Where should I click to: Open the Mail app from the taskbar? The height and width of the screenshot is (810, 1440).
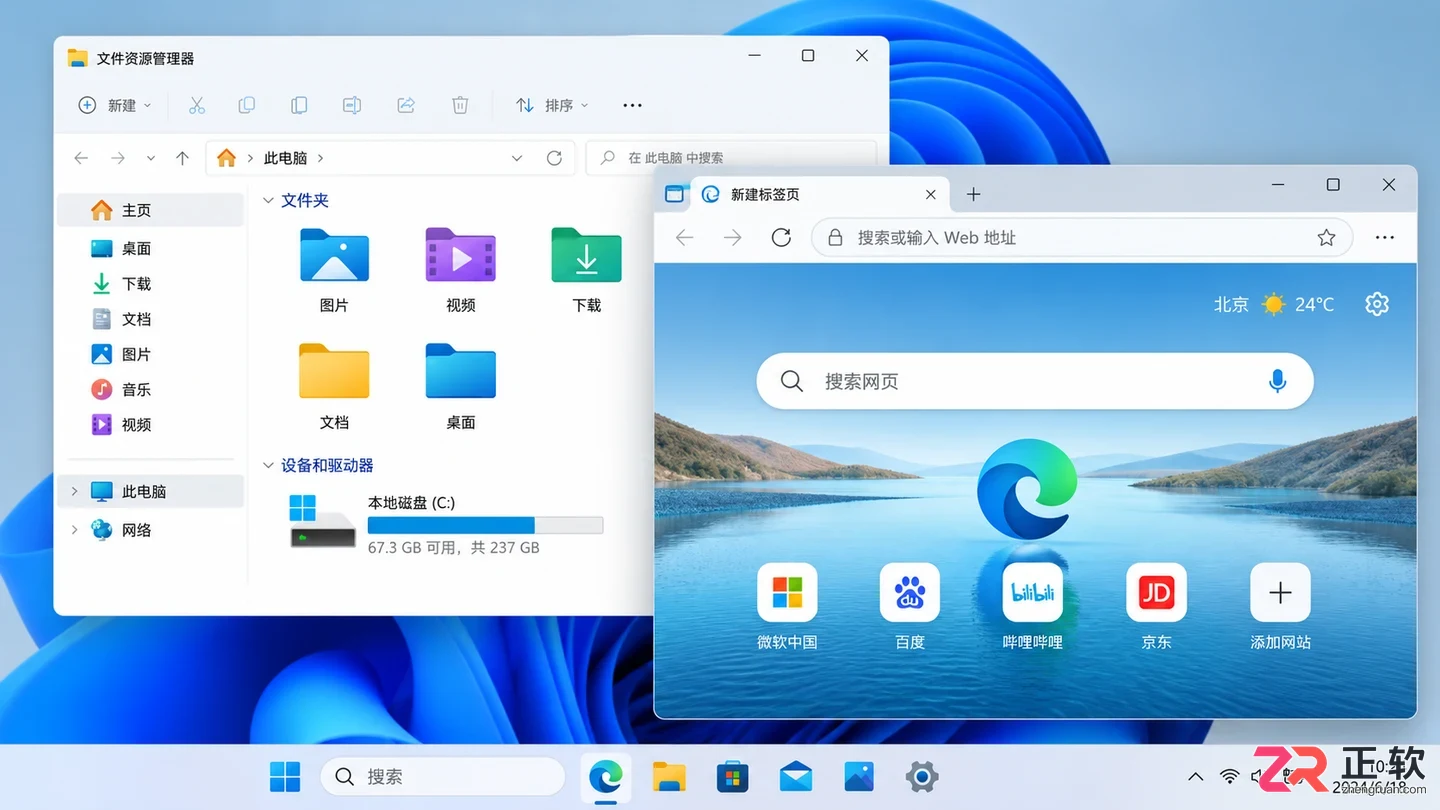(796, 777)
